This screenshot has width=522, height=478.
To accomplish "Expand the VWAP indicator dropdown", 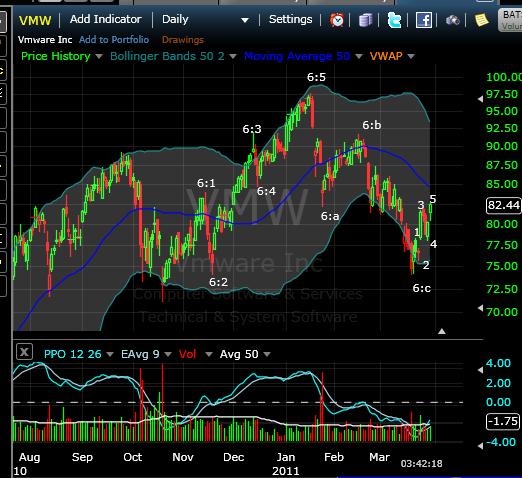I will point(411,56).
